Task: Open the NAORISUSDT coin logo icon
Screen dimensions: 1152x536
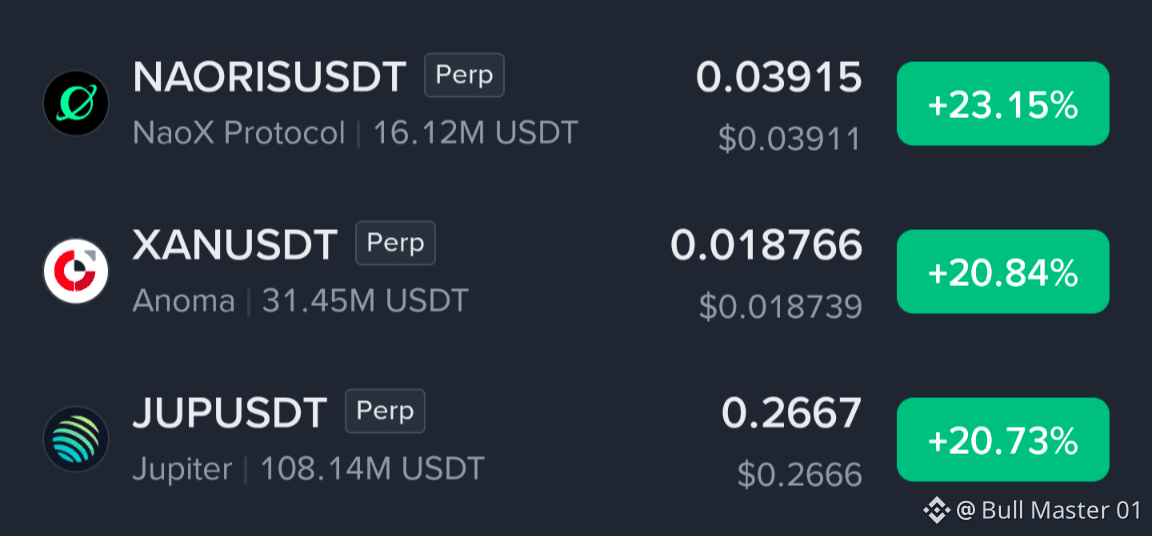Action: tap(76, 103)
